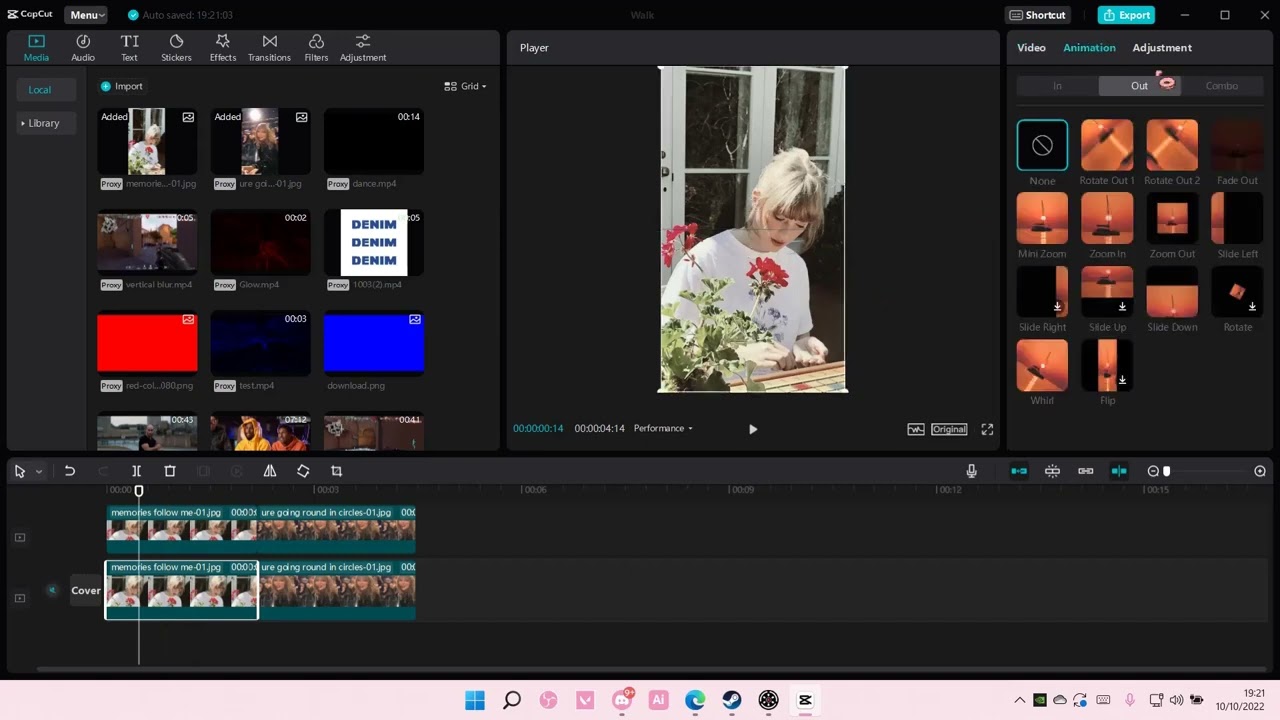Apply the Mini Zoom animation

pyautogui.click(x=1042, y=219)
